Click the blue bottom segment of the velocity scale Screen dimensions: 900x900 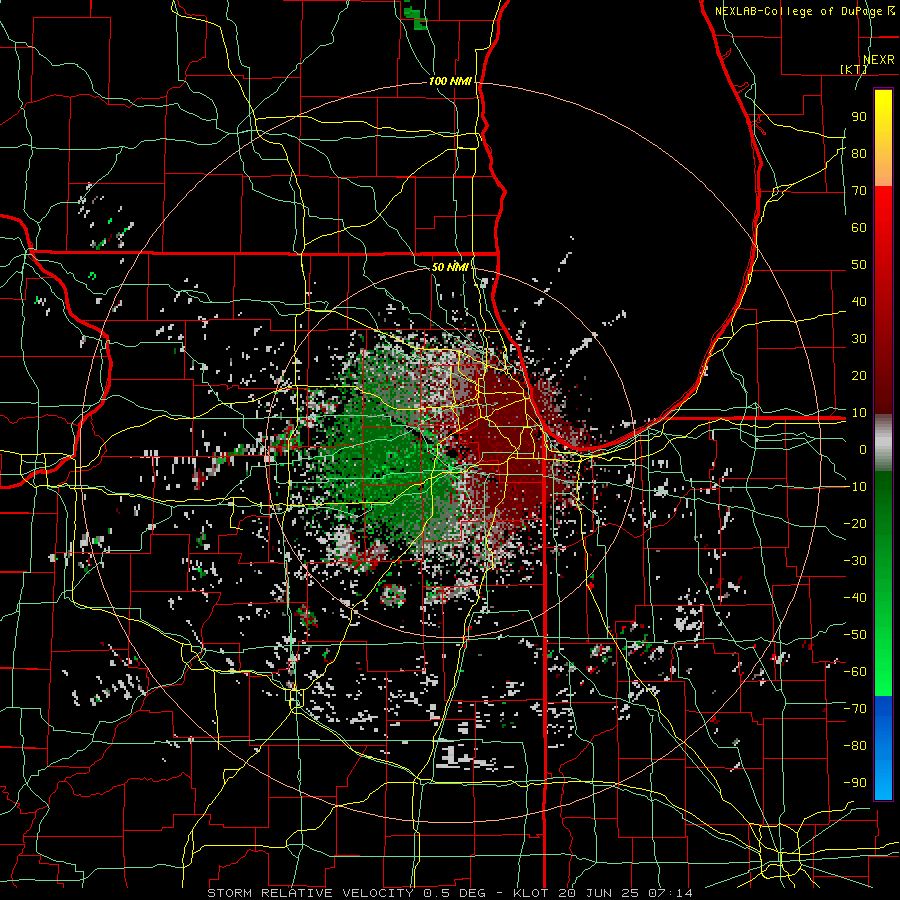tap(883, 748)
